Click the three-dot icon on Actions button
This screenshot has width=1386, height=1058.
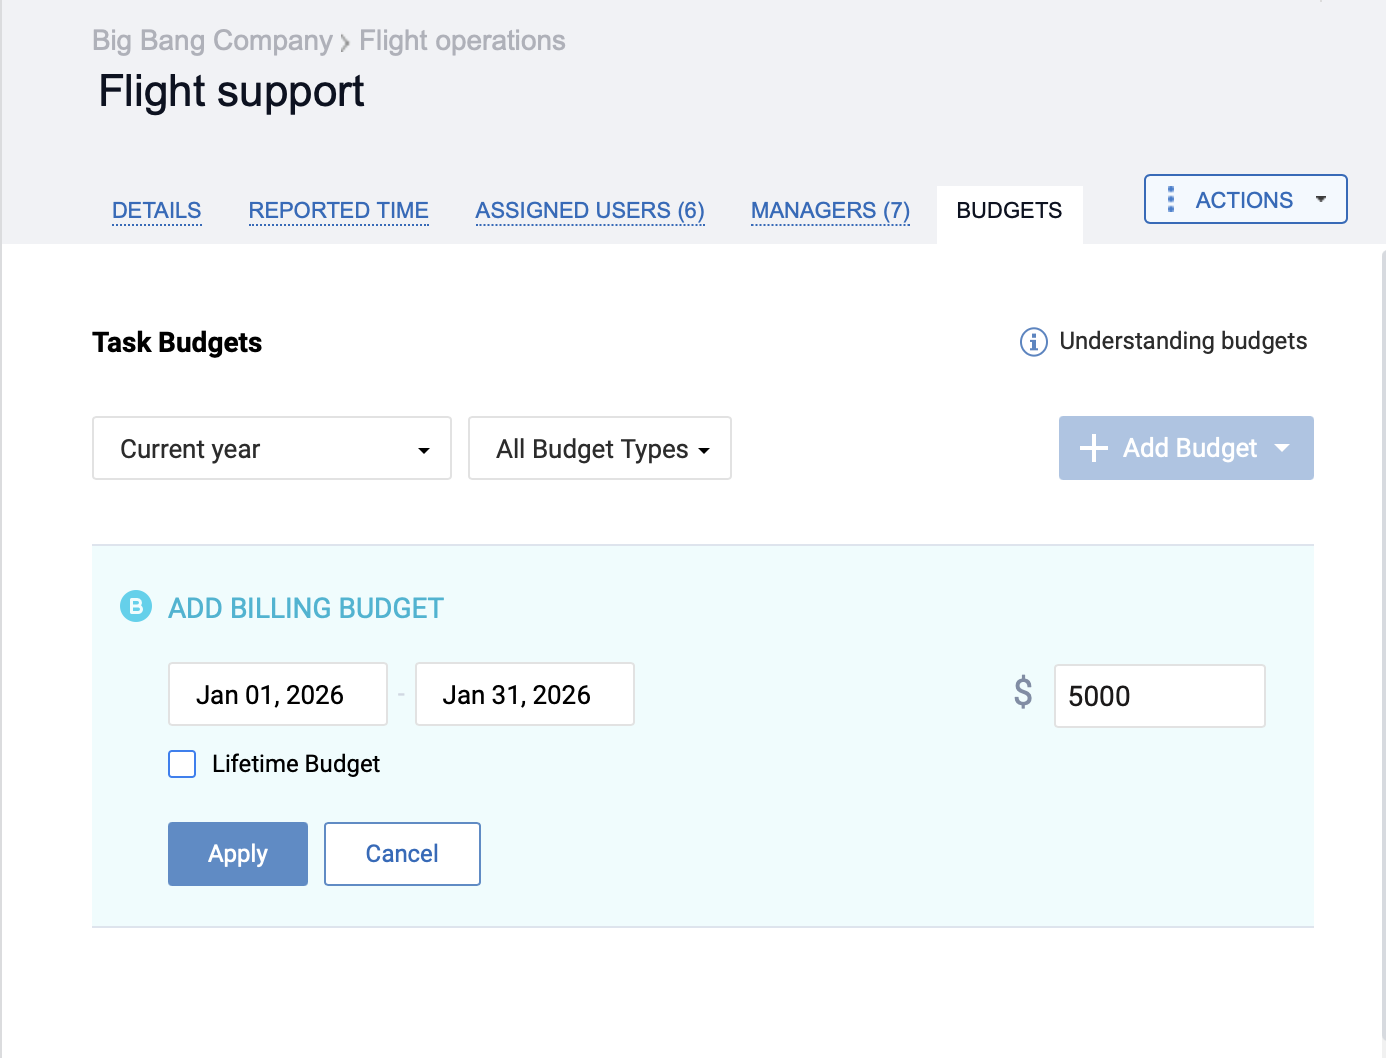[x=1171, y=199]
